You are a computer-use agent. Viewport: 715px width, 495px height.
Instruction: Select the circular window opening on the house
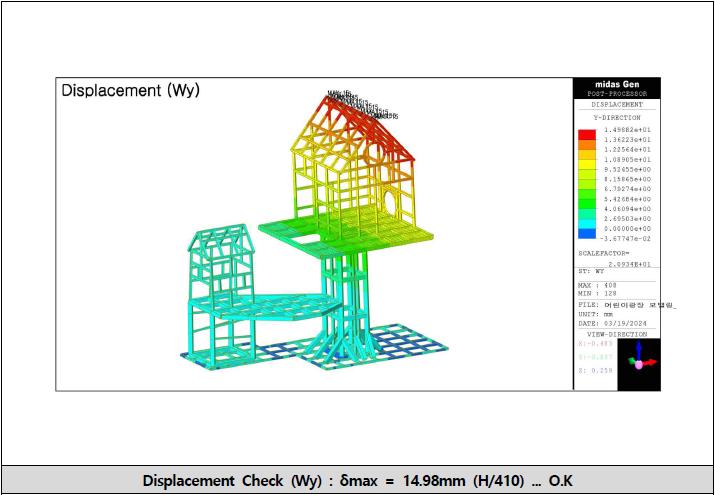pyautogui.click(x=387, y=202)
